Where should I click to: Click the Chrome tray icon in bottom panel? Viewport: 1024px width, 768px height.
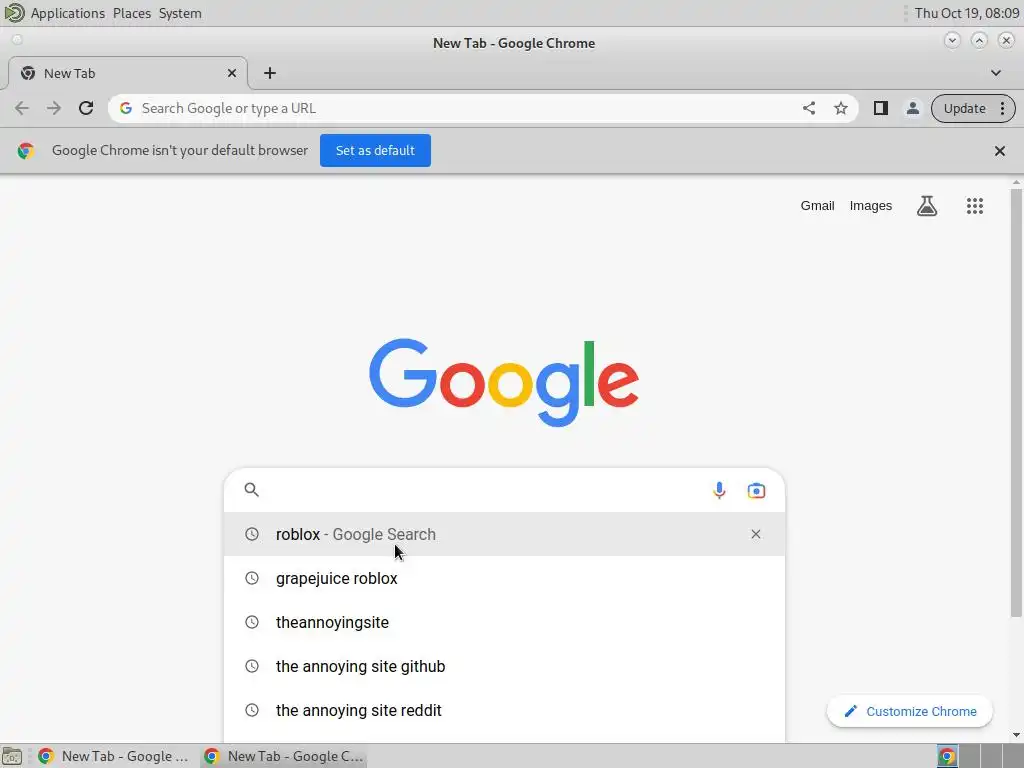click(x=947, y=756)
